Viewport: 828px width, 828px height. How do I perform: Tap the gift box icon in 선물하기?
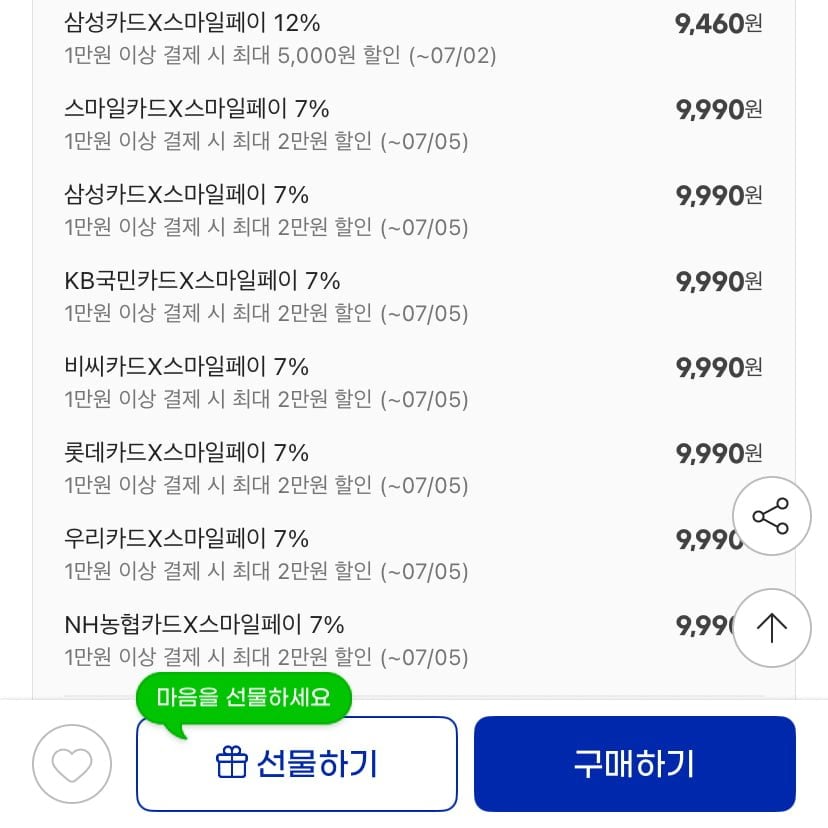(231, 763)
